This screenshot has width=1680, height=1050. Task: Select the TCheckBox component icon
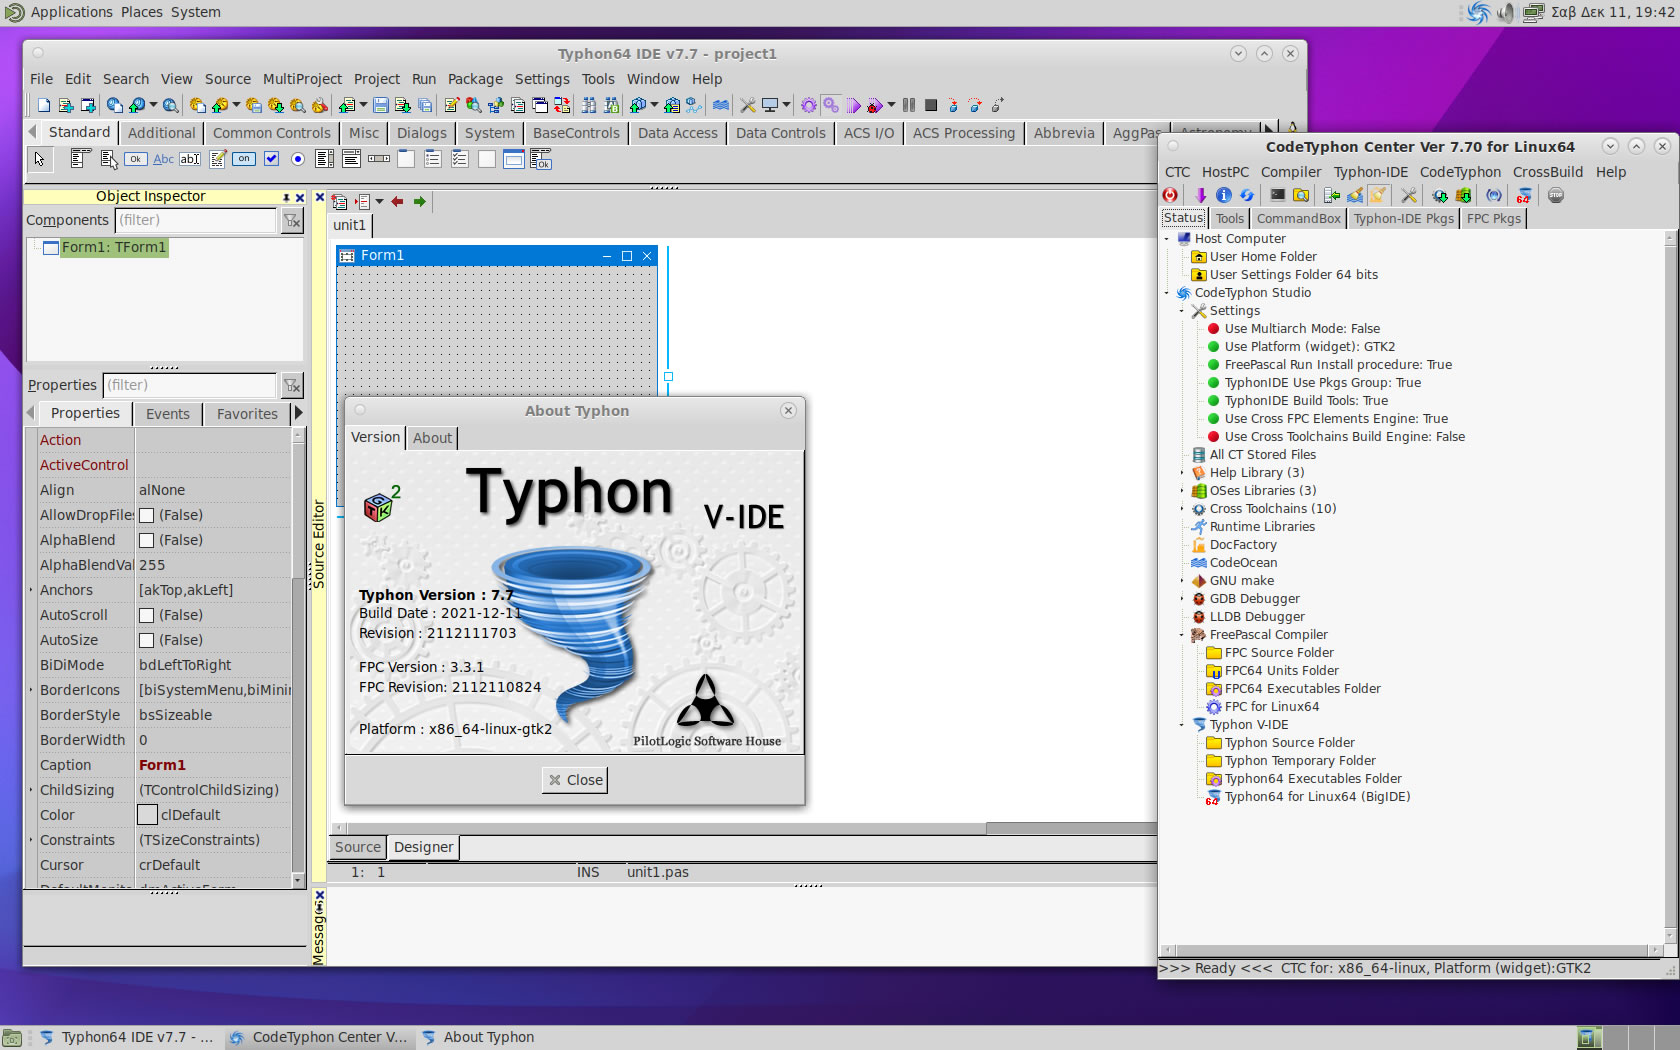[x=271, y=159]
